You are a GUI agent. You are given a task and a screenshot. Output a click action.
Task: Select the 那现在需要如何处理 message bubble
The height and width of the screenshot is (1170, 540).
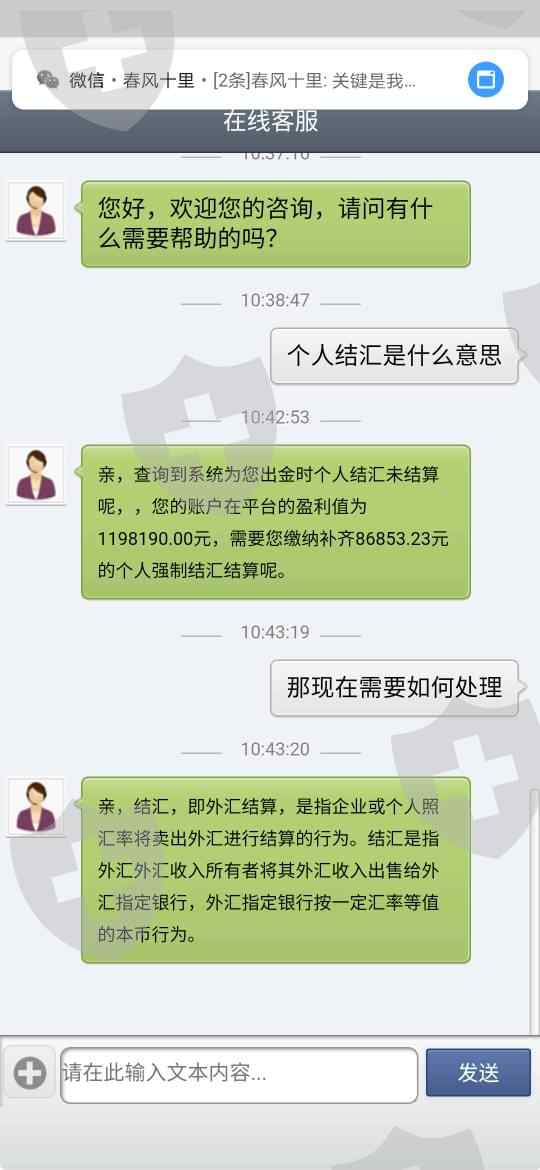[394, 688]
